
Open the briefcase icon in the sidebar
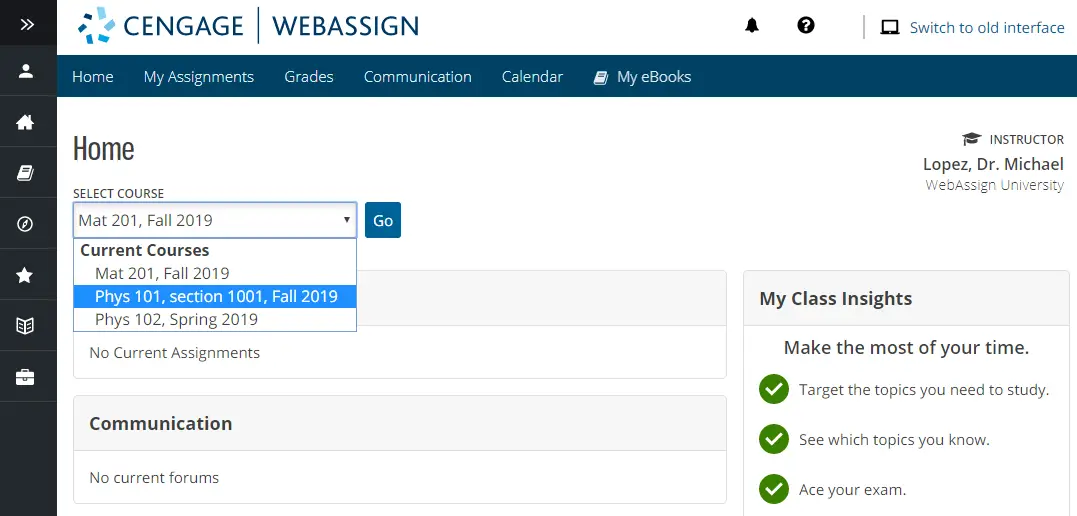point(25,377)
